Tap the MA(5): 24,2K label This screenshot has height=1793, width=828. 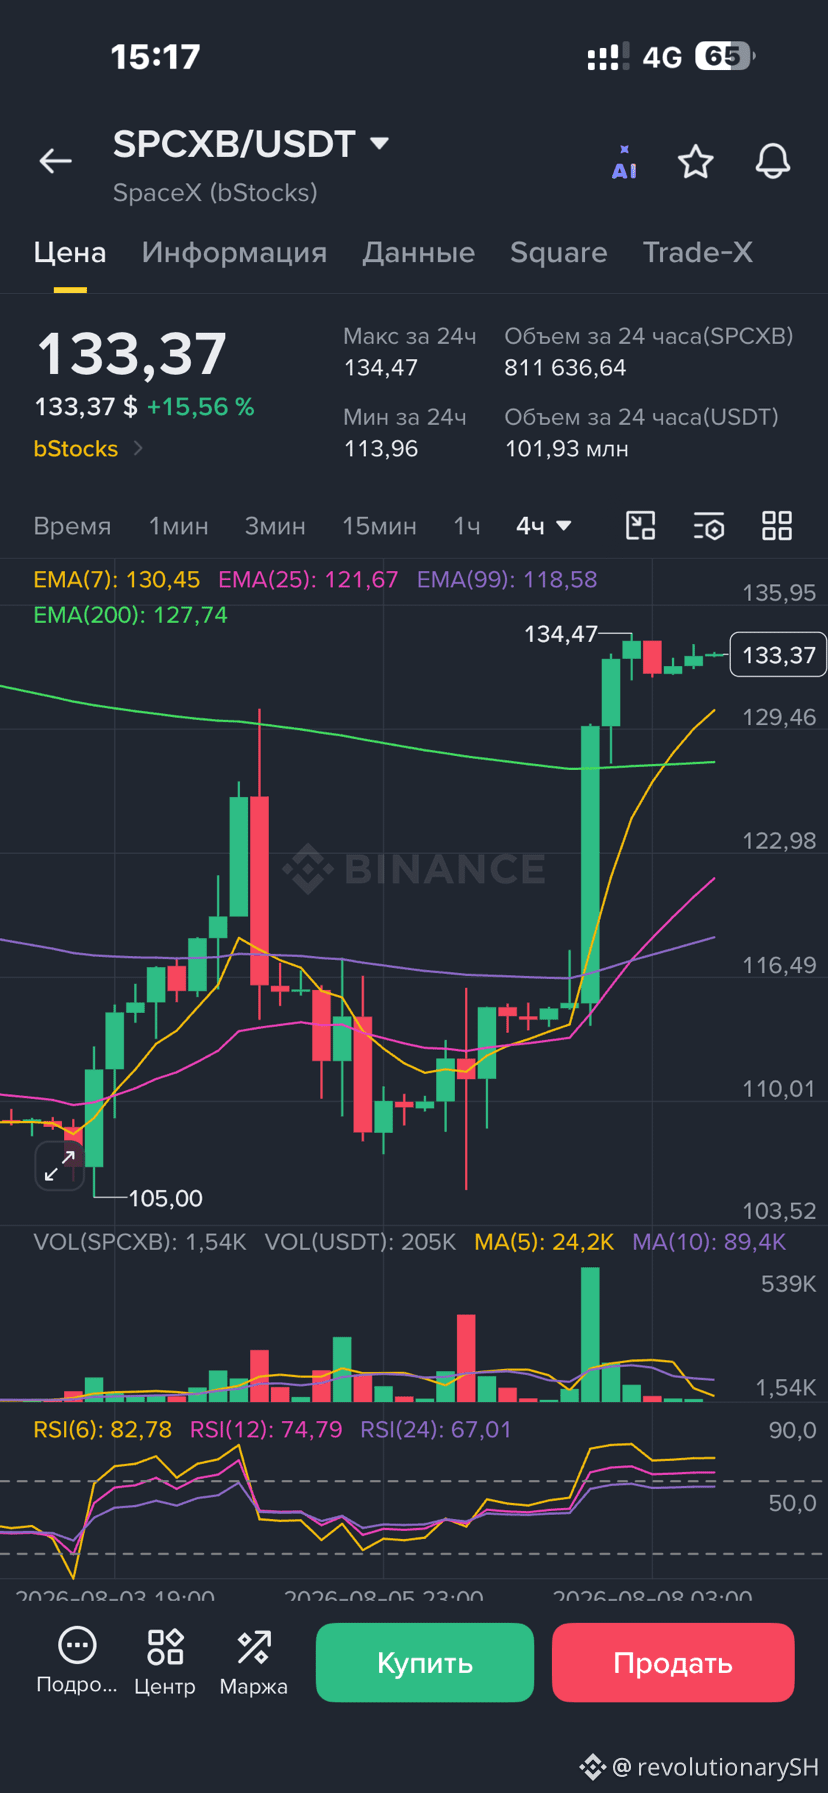pos(544,1242)
